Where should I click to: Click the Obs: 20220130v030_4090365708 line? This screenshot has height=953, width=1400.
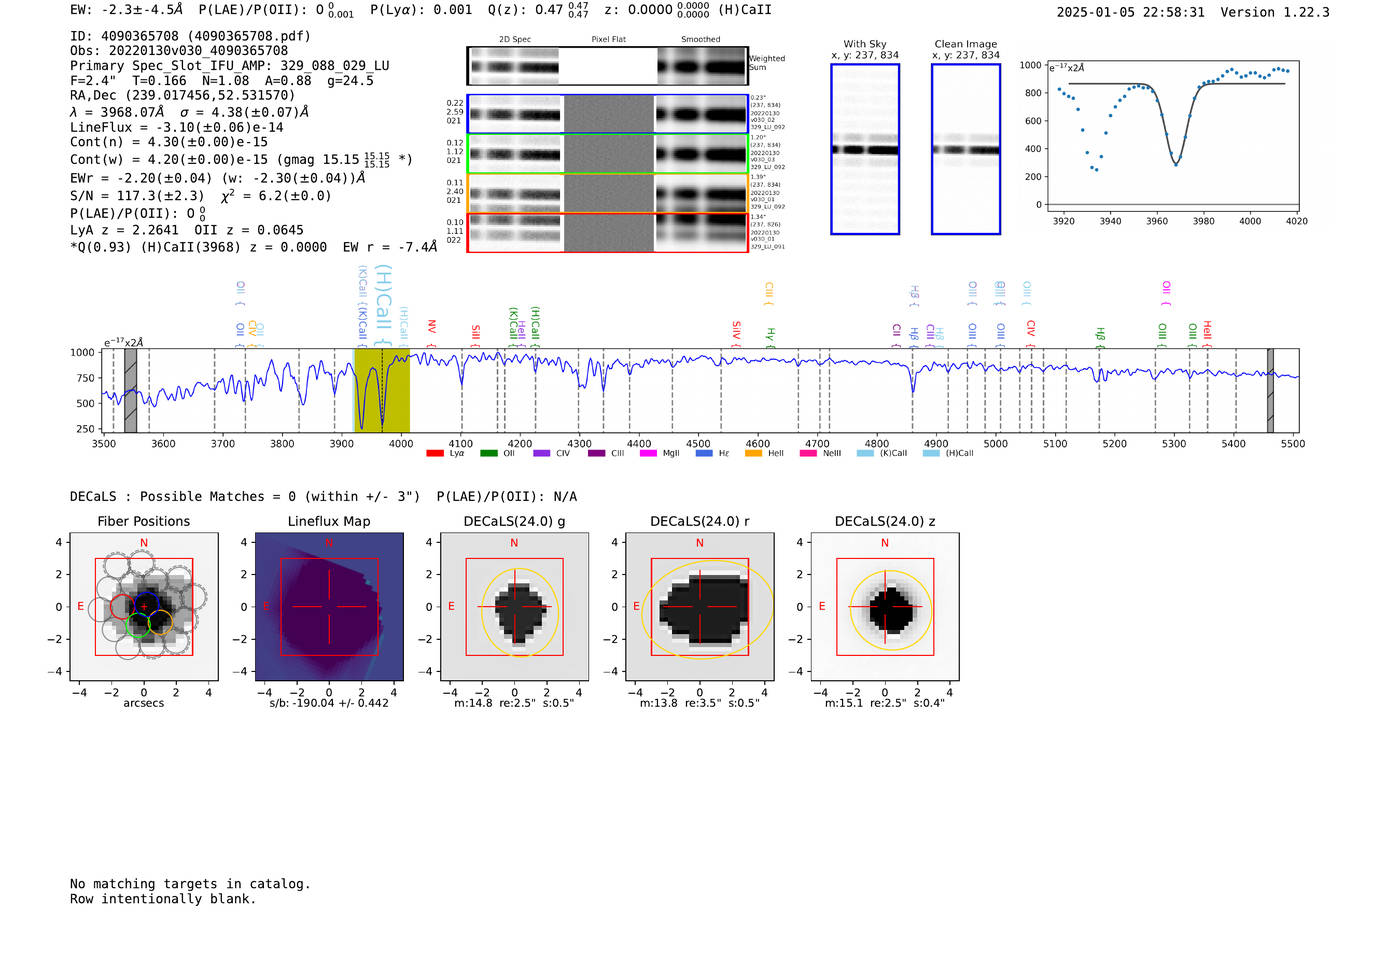(x=179, y=51)
